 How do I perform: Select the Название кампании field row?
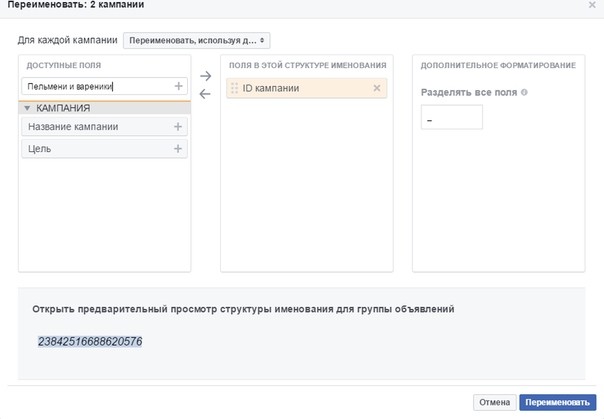(x=104, y=127)
